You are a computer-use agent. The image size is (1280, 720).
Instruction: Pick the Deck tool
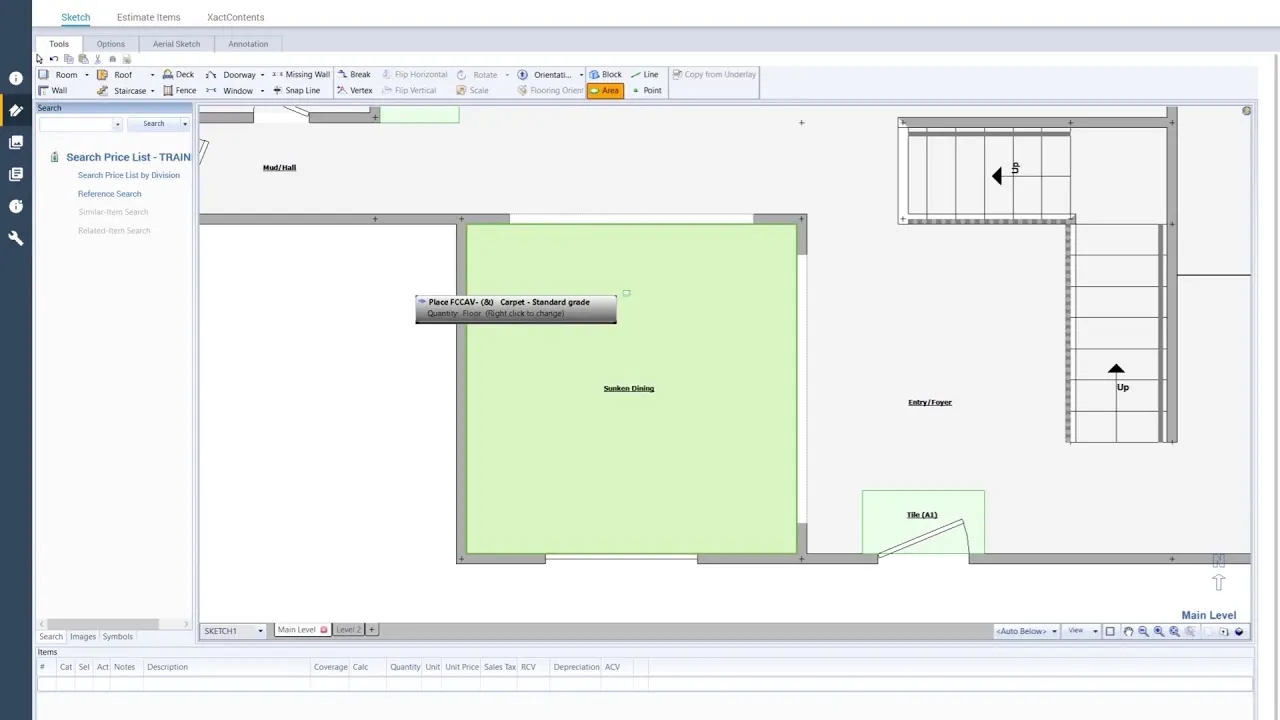178,75
